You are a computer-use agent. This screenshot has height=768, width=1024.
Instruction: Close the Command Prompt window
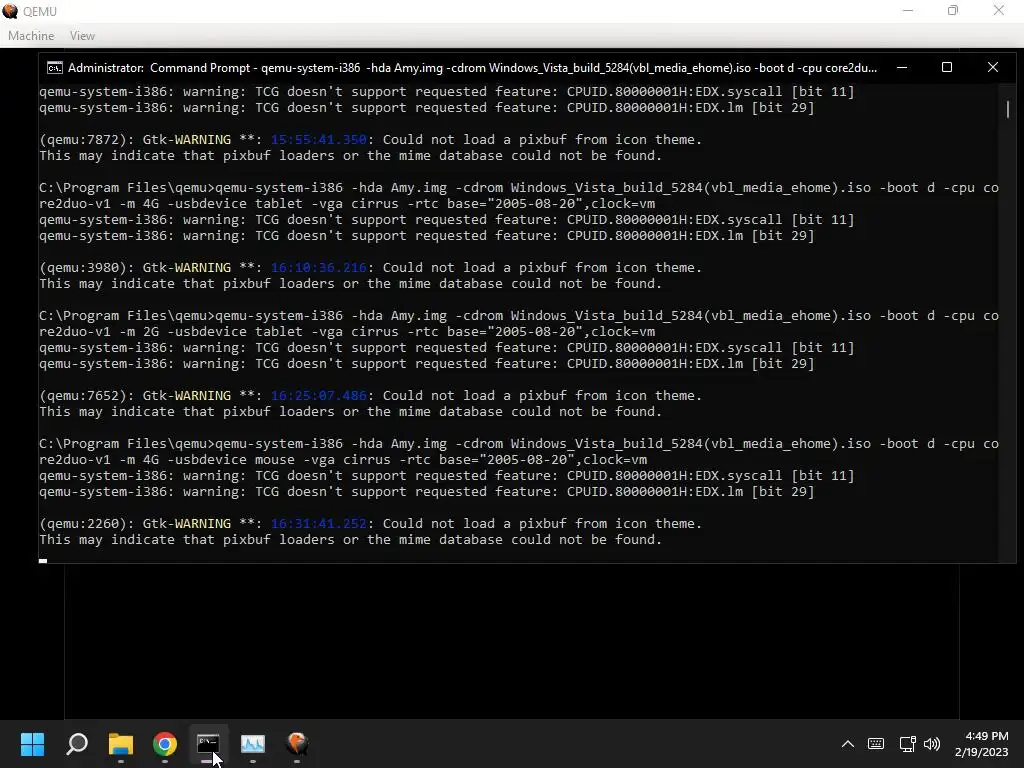(993, 67)
